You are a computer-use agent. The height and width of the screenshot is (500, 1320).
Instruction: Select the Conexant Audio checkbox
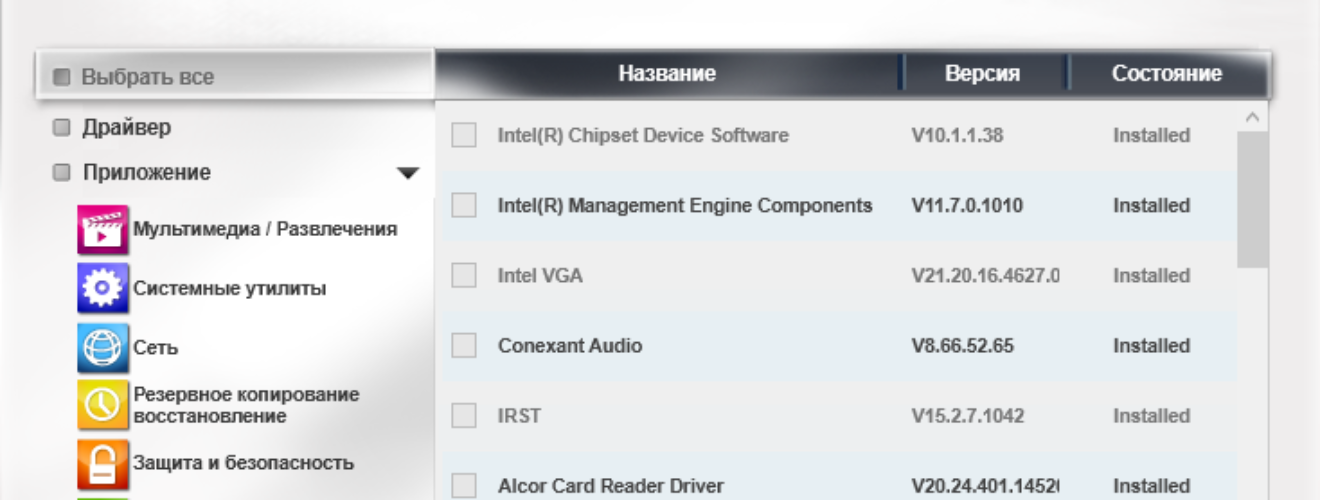pyautogui.click(x=463, y=346)
